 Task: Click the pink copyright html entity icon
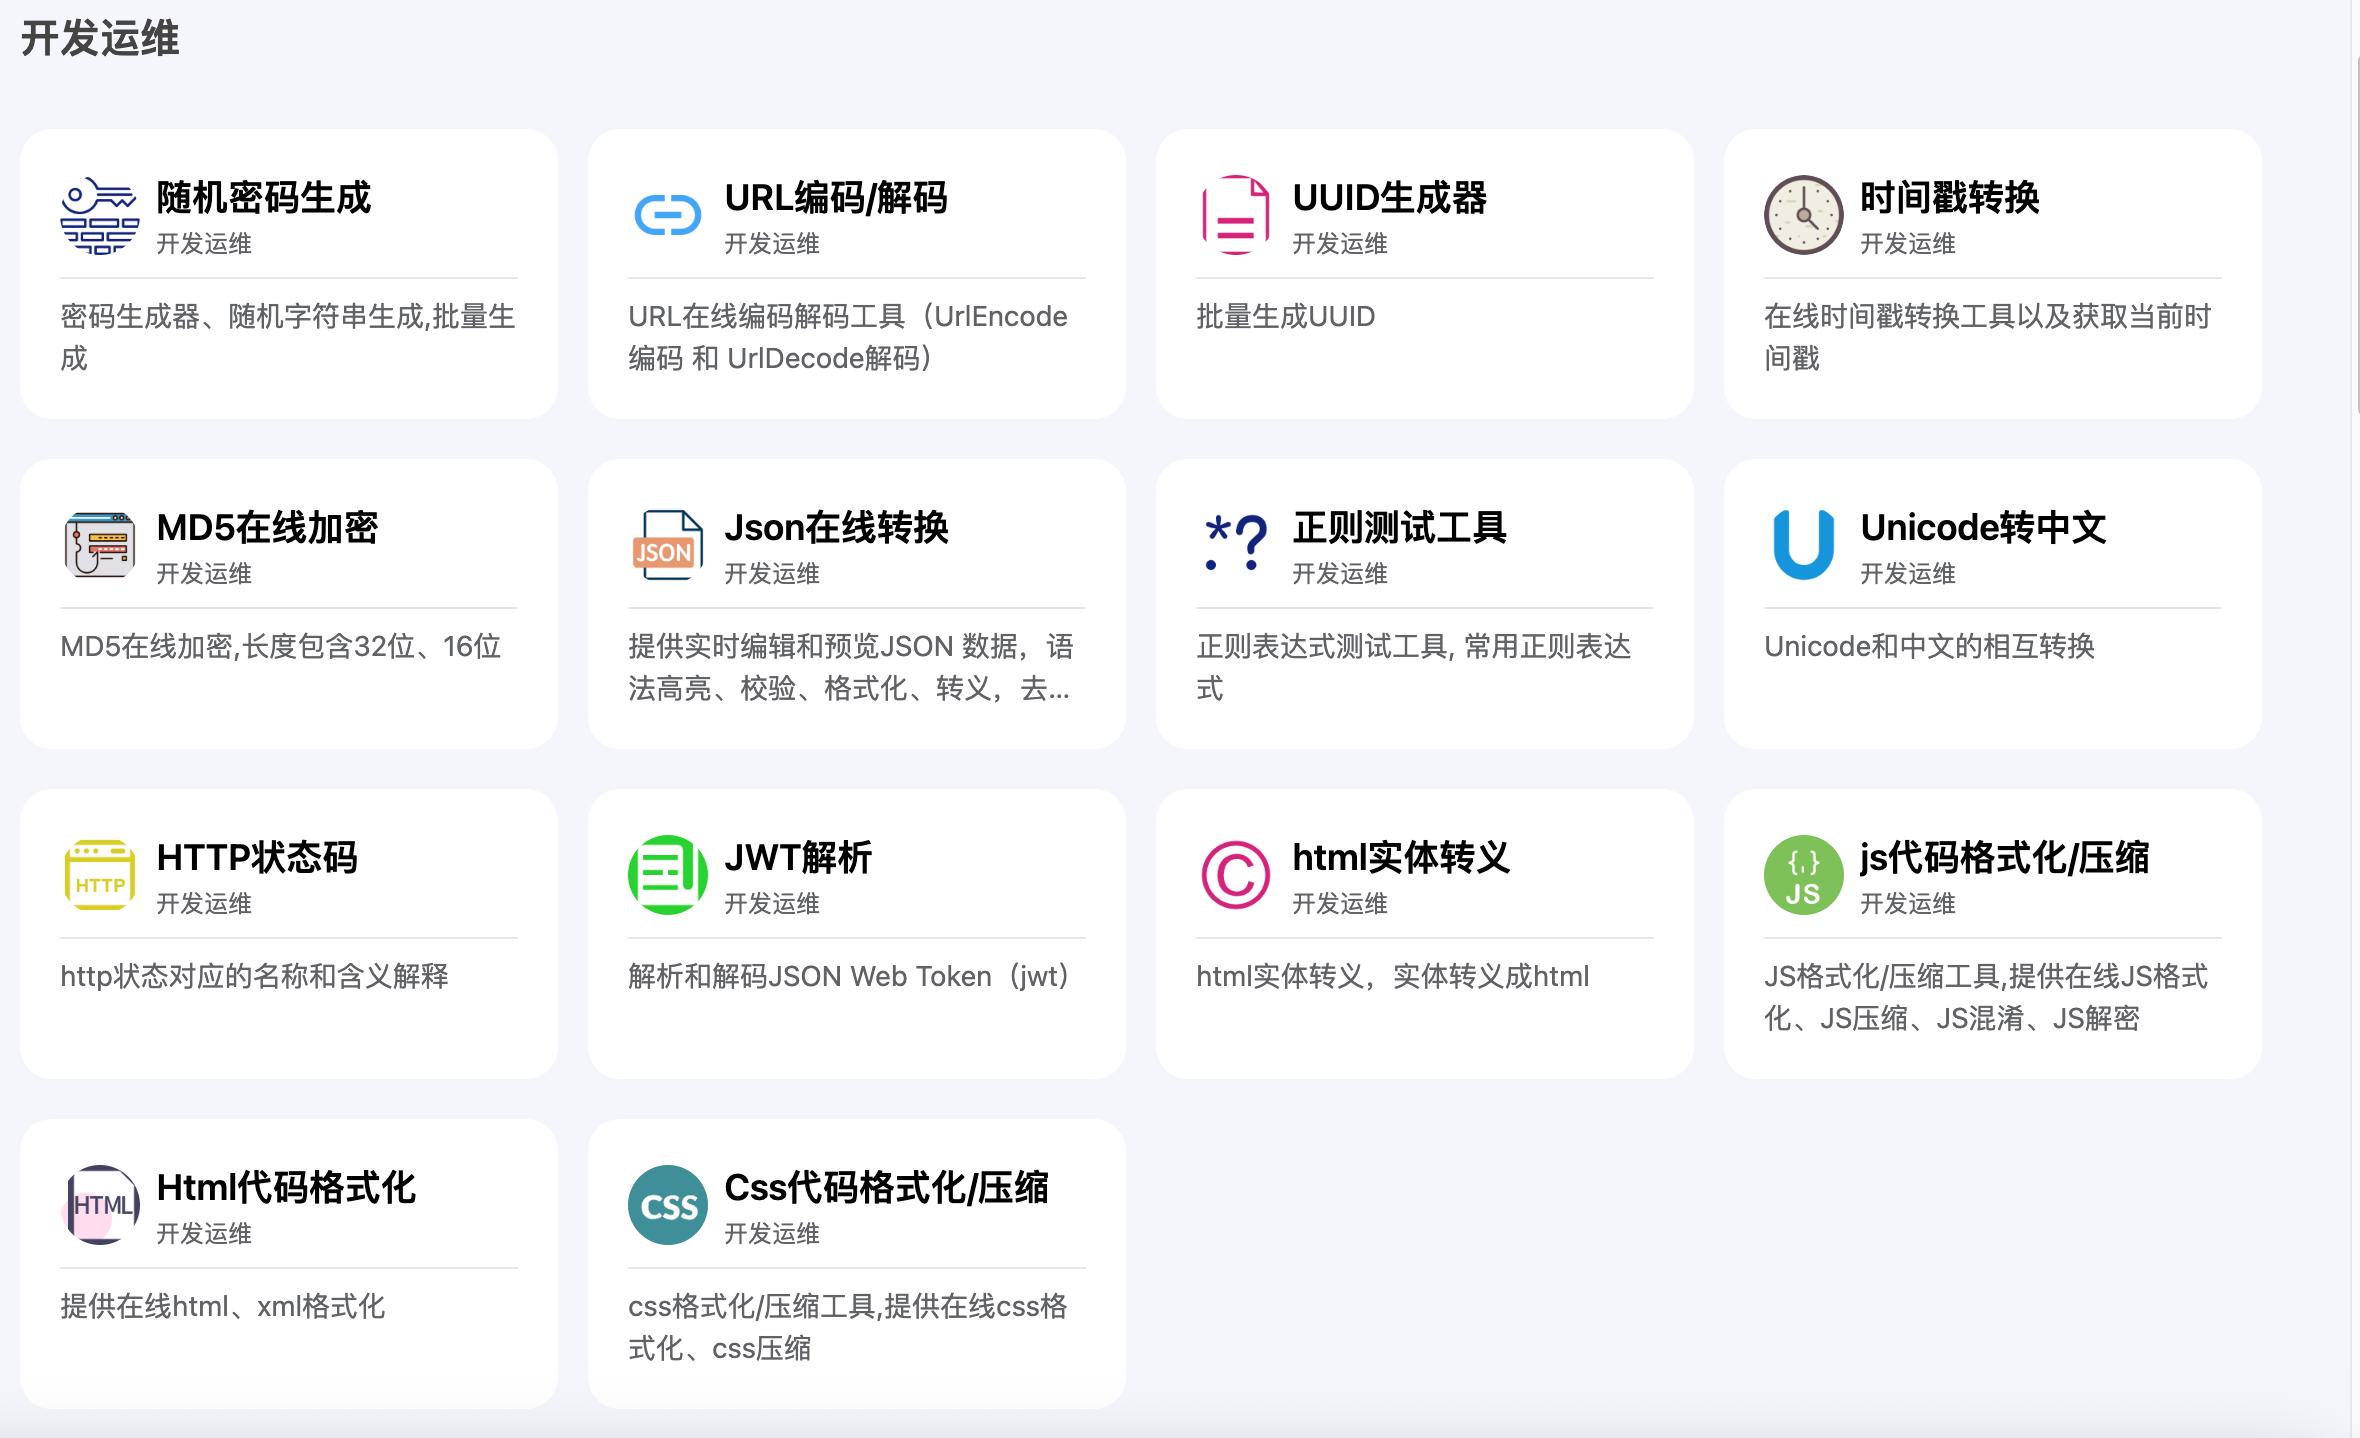point(1235,875)
